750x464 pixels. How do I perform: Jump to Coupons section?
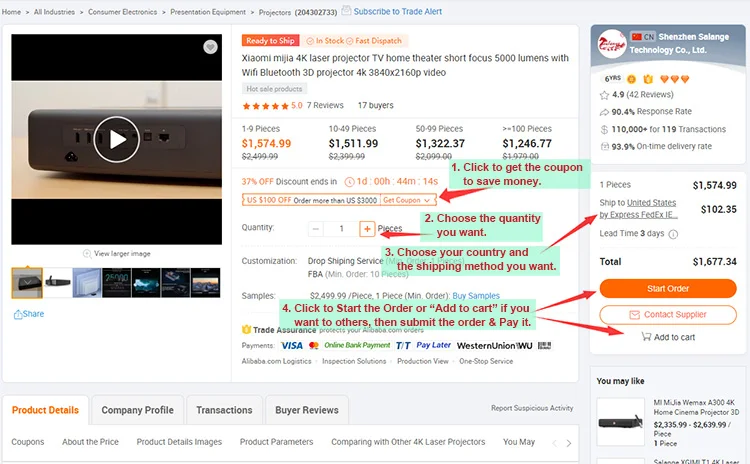pyautogui.click(x=28, y=442)
